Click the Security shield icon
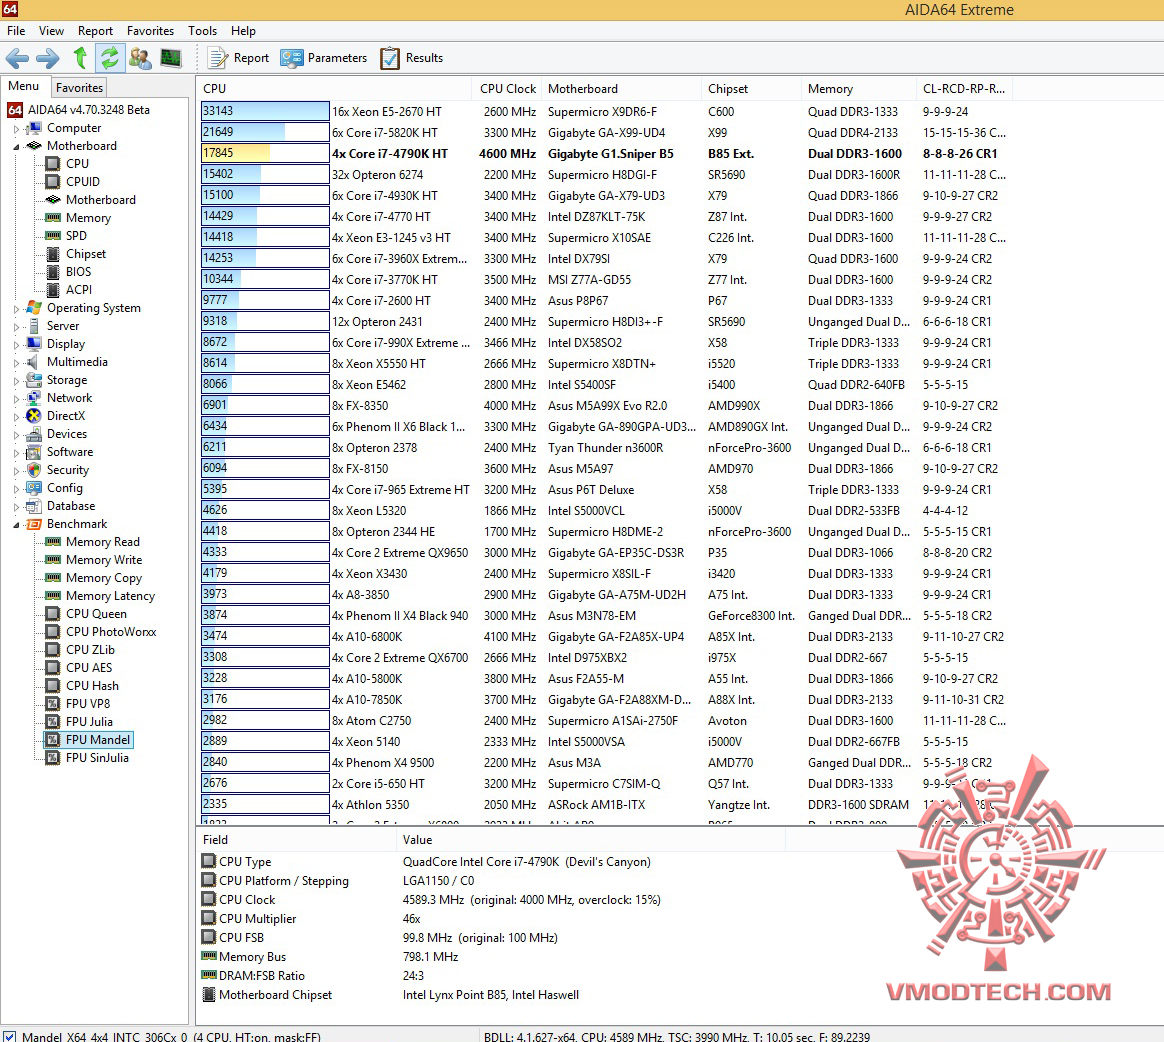Viewport: 1164px width, 1042px height. click(x=33, y=470)
